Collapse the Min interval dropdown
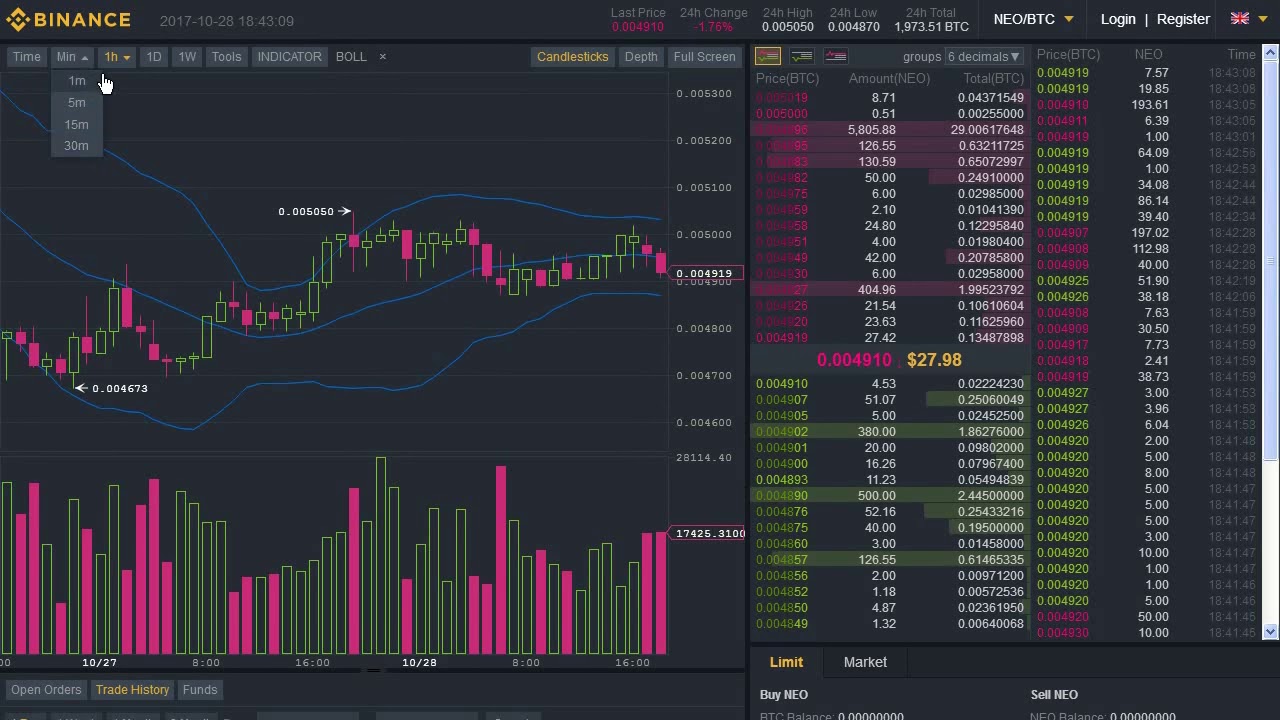The height and width of the screenshot is (720, 1280). pyautogui.click(x=72, y=57)
